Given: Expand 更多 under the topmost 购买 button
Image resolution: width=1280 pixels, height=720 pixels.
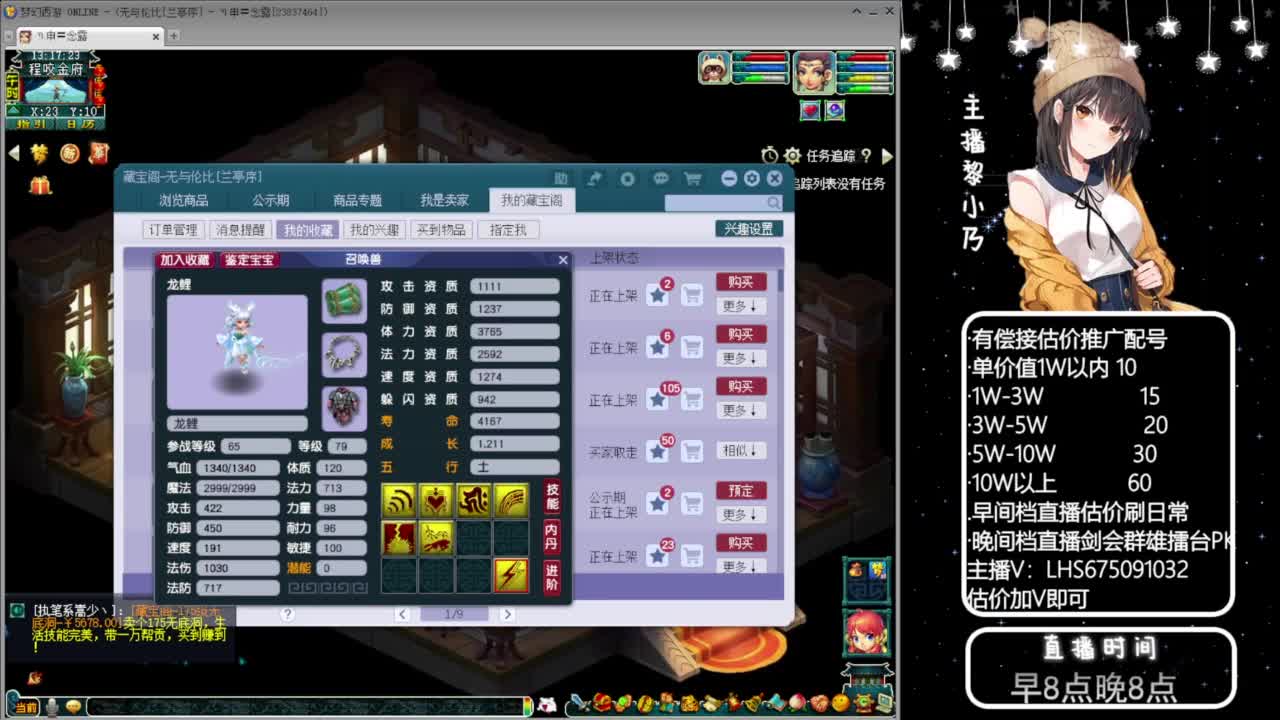Looking at the screenshot, I should [x=742, y=306].
